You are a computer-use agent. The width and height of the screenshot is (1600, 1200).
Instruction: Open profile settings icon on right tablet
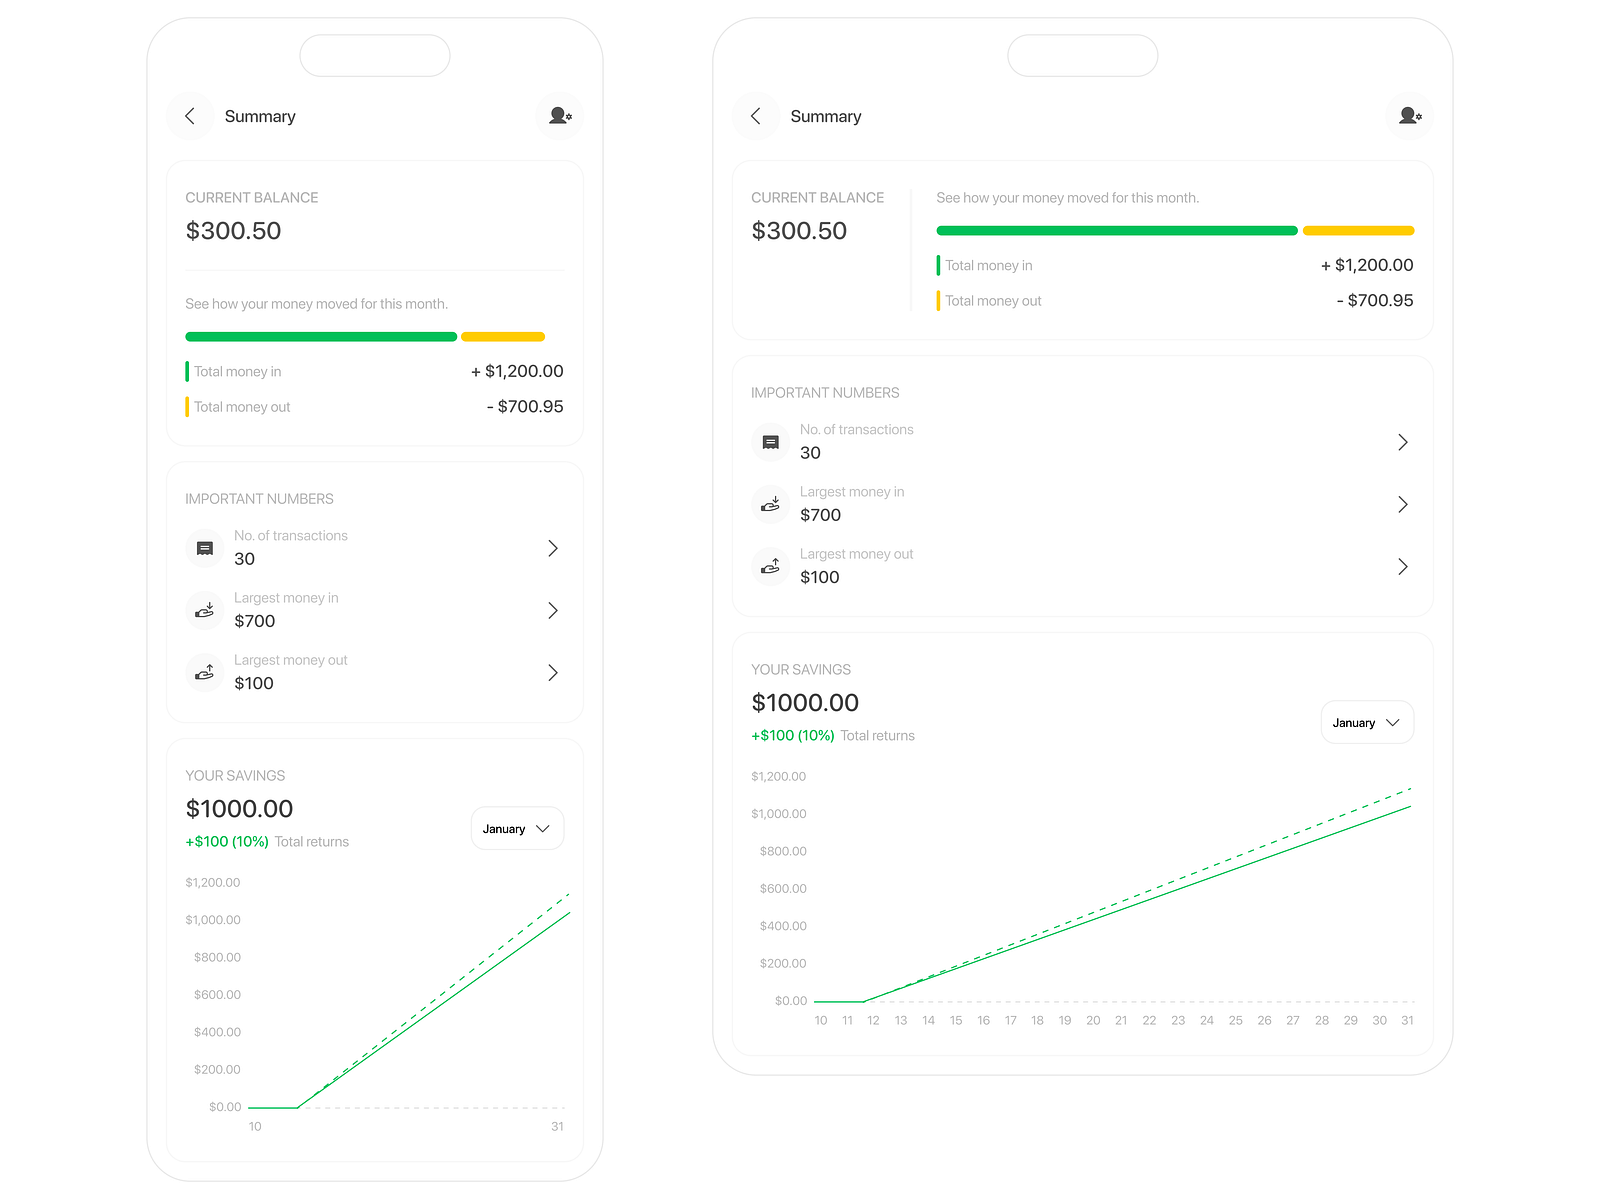1410,116
